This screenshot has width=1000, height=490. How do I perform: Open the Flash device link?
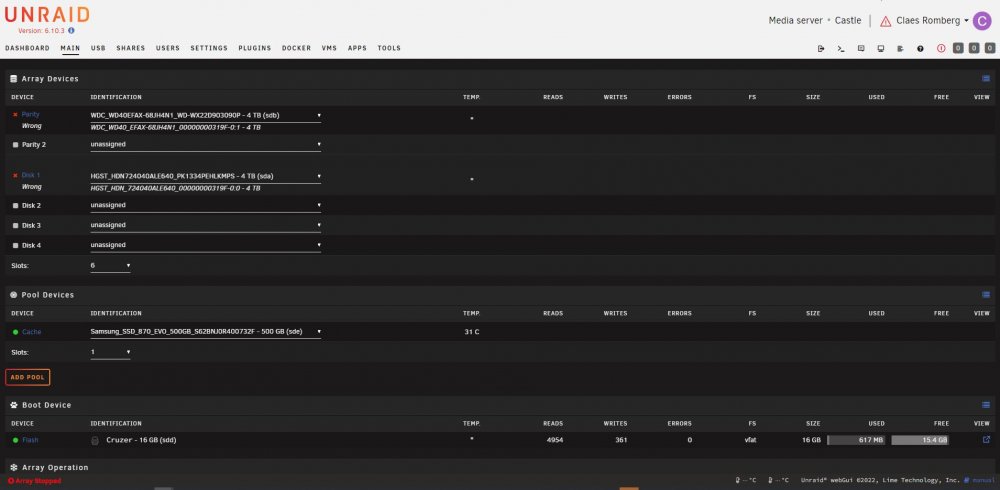point(30,440)
